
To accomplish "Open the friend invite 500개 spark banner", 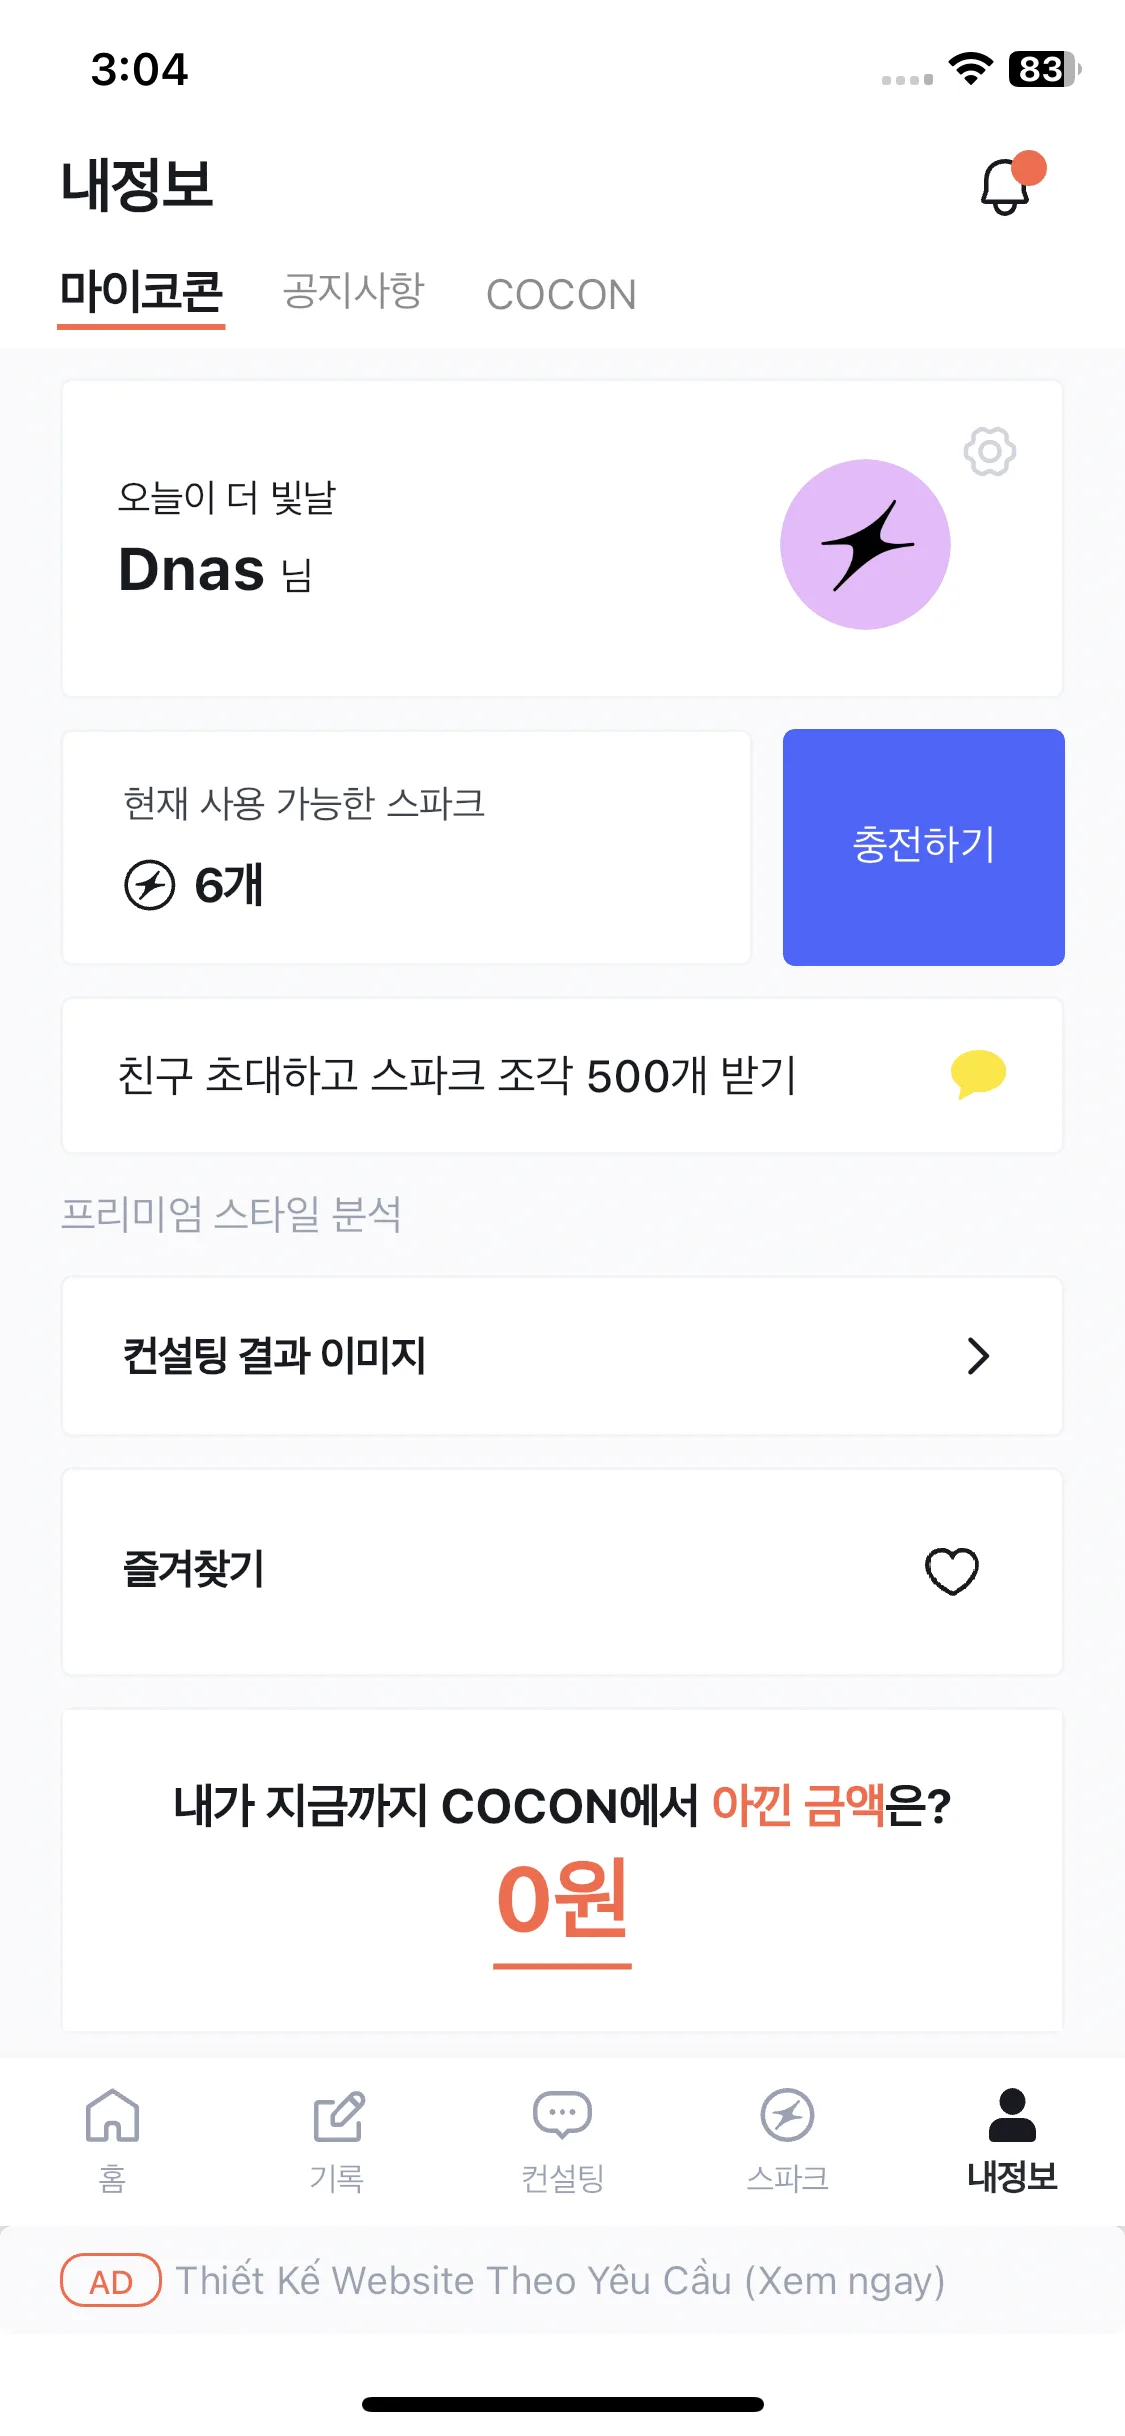I will [x=562, y=1075].
